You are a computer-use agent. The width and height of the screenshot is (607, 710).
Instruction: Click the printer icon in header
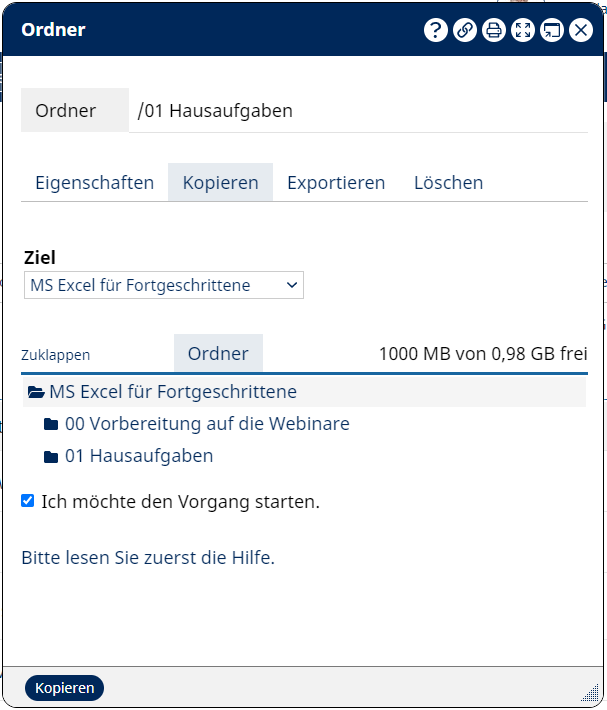click(x=493, y=30)
